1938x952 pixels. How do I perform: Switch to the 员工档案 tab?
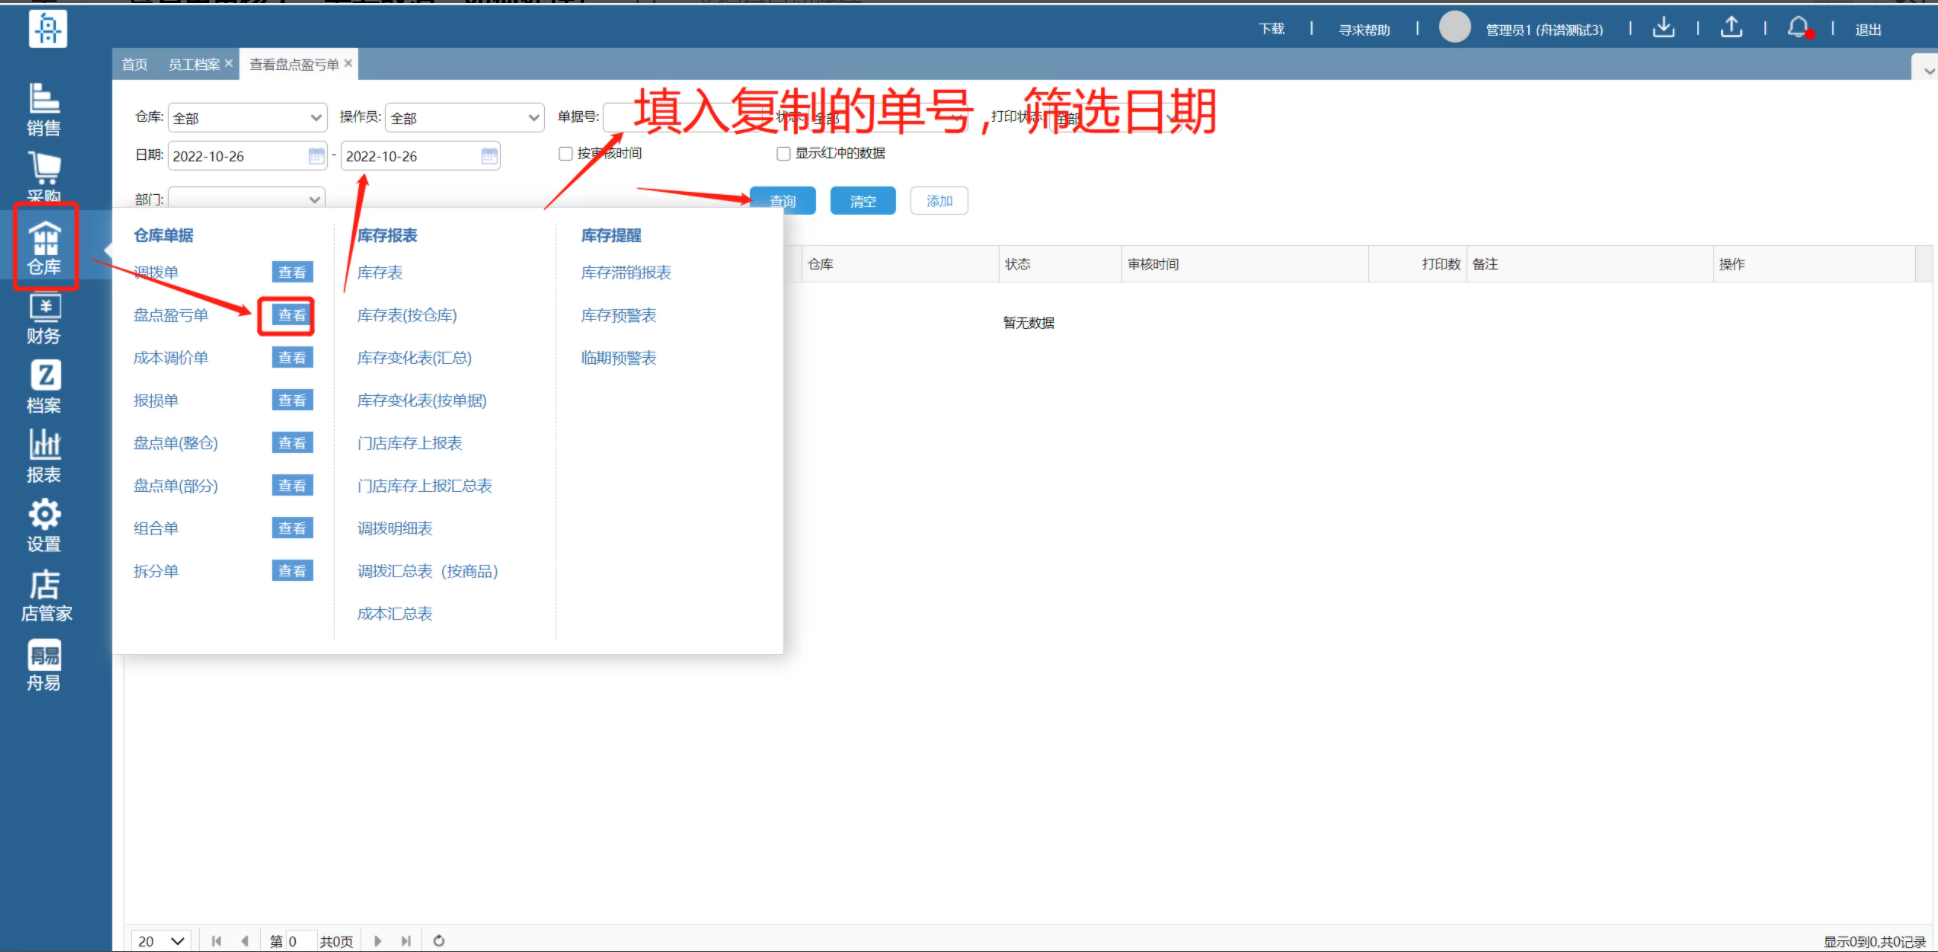194,65
